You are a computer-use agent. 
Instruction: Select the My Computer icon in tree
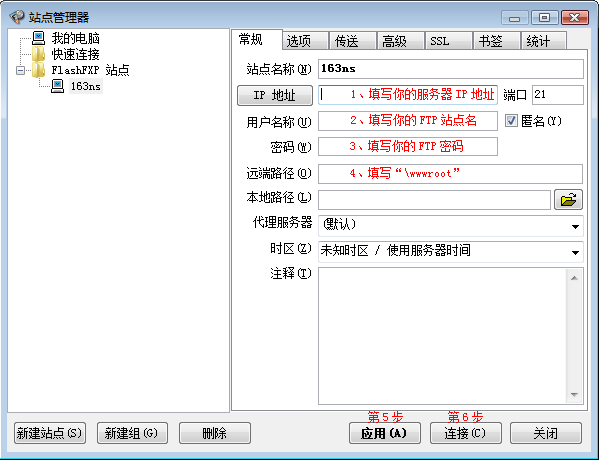pyautogui.click(x=39, y=38)
